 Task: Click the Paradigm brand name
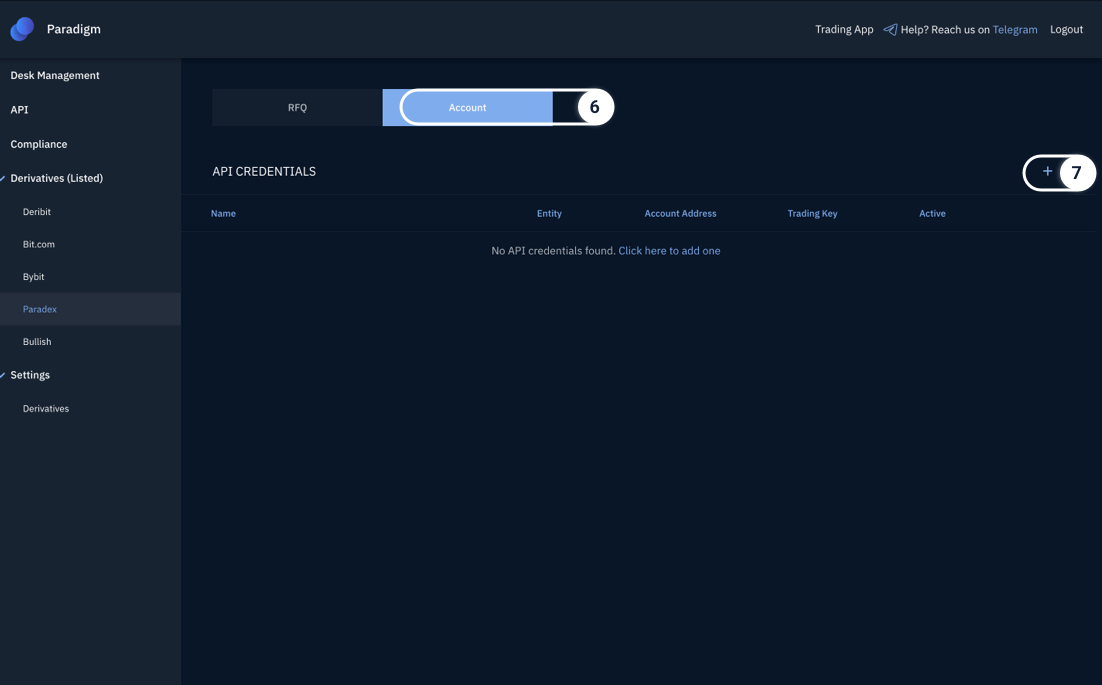tap(74, 29)
